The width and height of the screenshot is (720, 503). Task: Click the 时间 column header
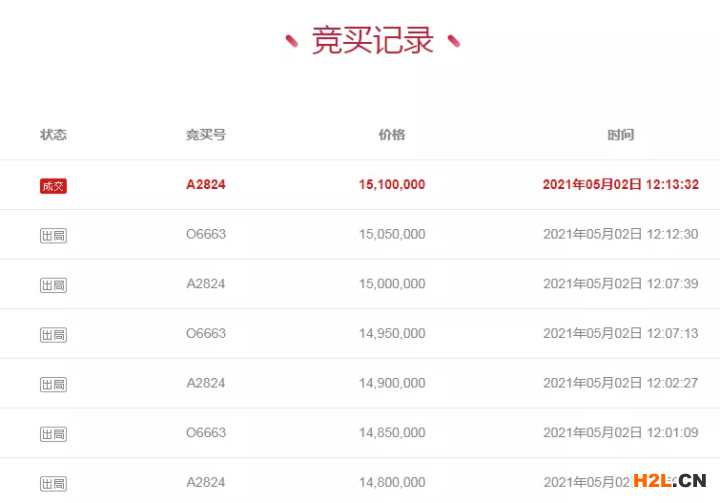620,135
